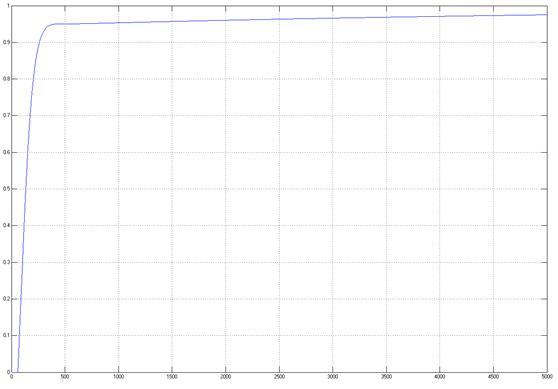Select the 1500 x-axis tick label
Viewport: 558px width, 389px height.
pos(172,377)
